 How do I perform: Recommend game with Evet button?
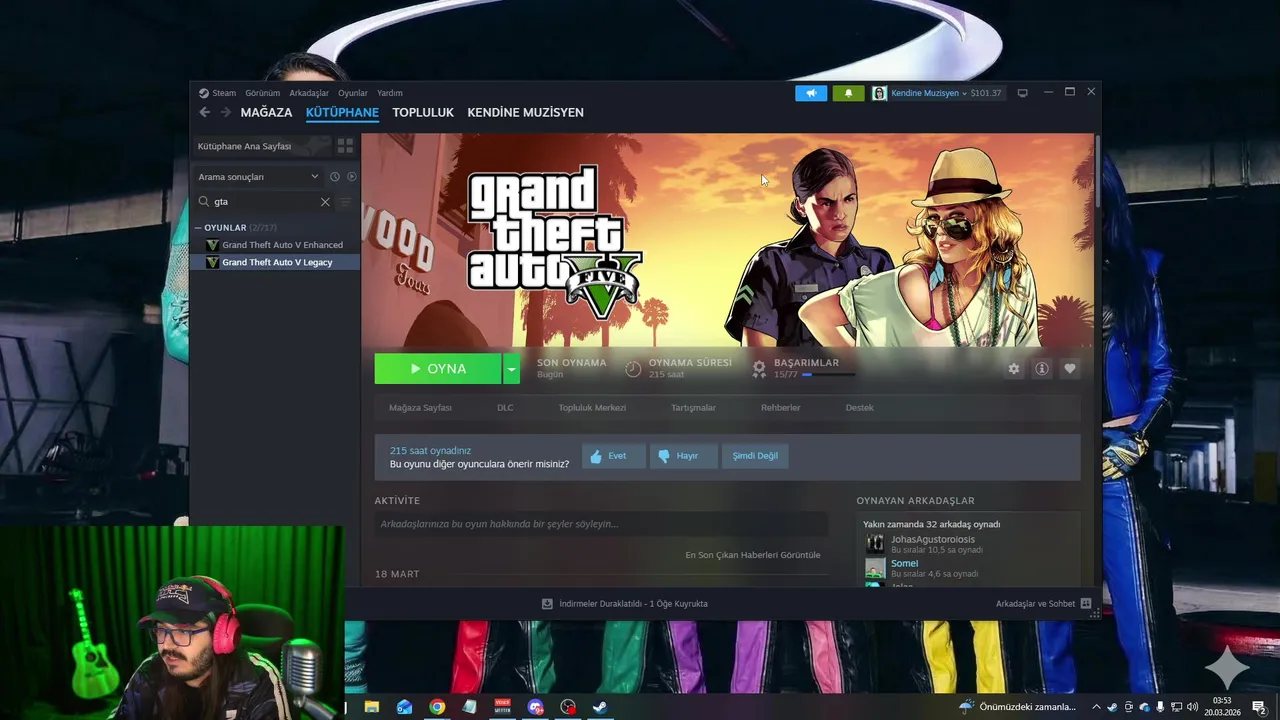click(x=614, y=456)
